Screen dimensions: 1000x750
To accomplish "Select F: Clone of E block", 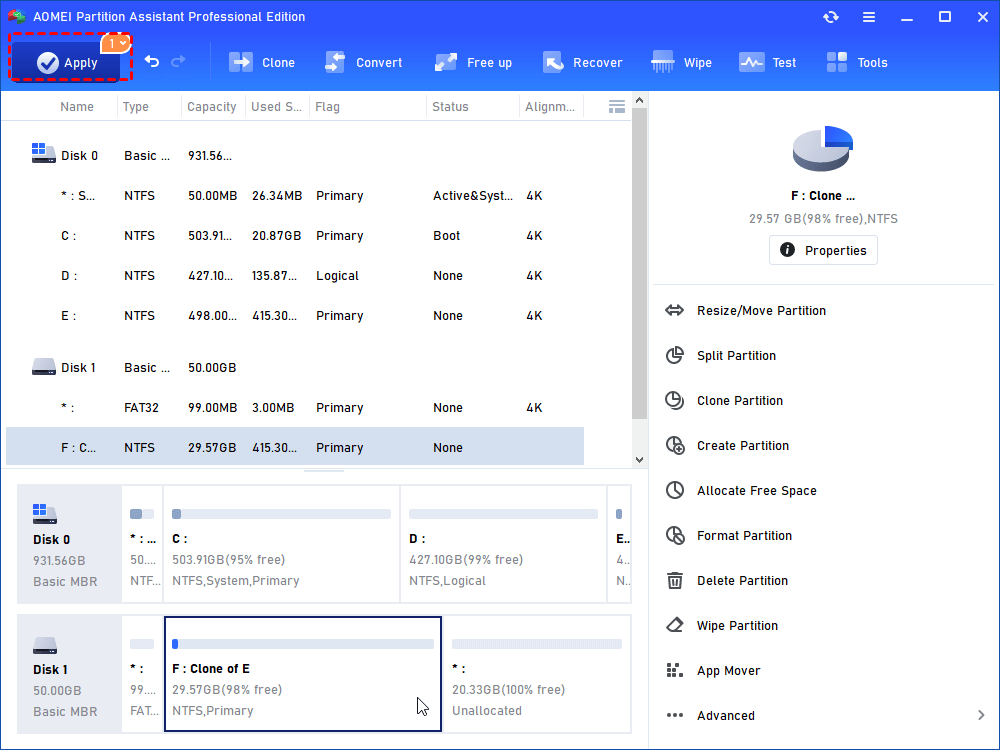I will pyautogui.click(x=303, y=674).
